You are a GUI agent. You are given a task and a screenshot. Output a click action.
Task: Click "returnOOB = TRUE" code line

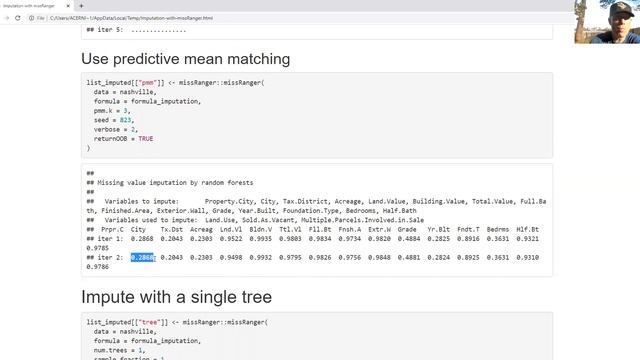coord(123,139)
